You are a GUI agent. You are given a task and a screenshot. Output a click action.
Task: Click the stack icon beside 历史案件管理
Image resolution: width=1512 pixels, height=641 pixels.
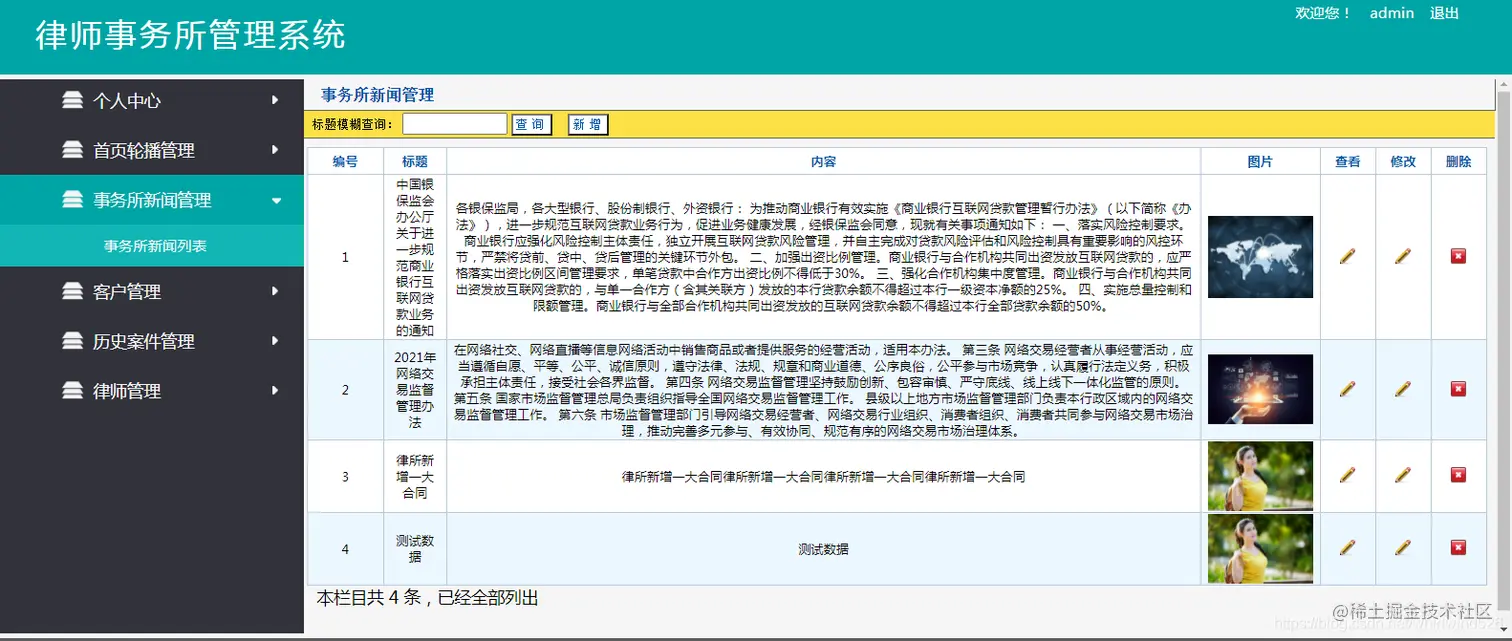(x=72, y=341)
